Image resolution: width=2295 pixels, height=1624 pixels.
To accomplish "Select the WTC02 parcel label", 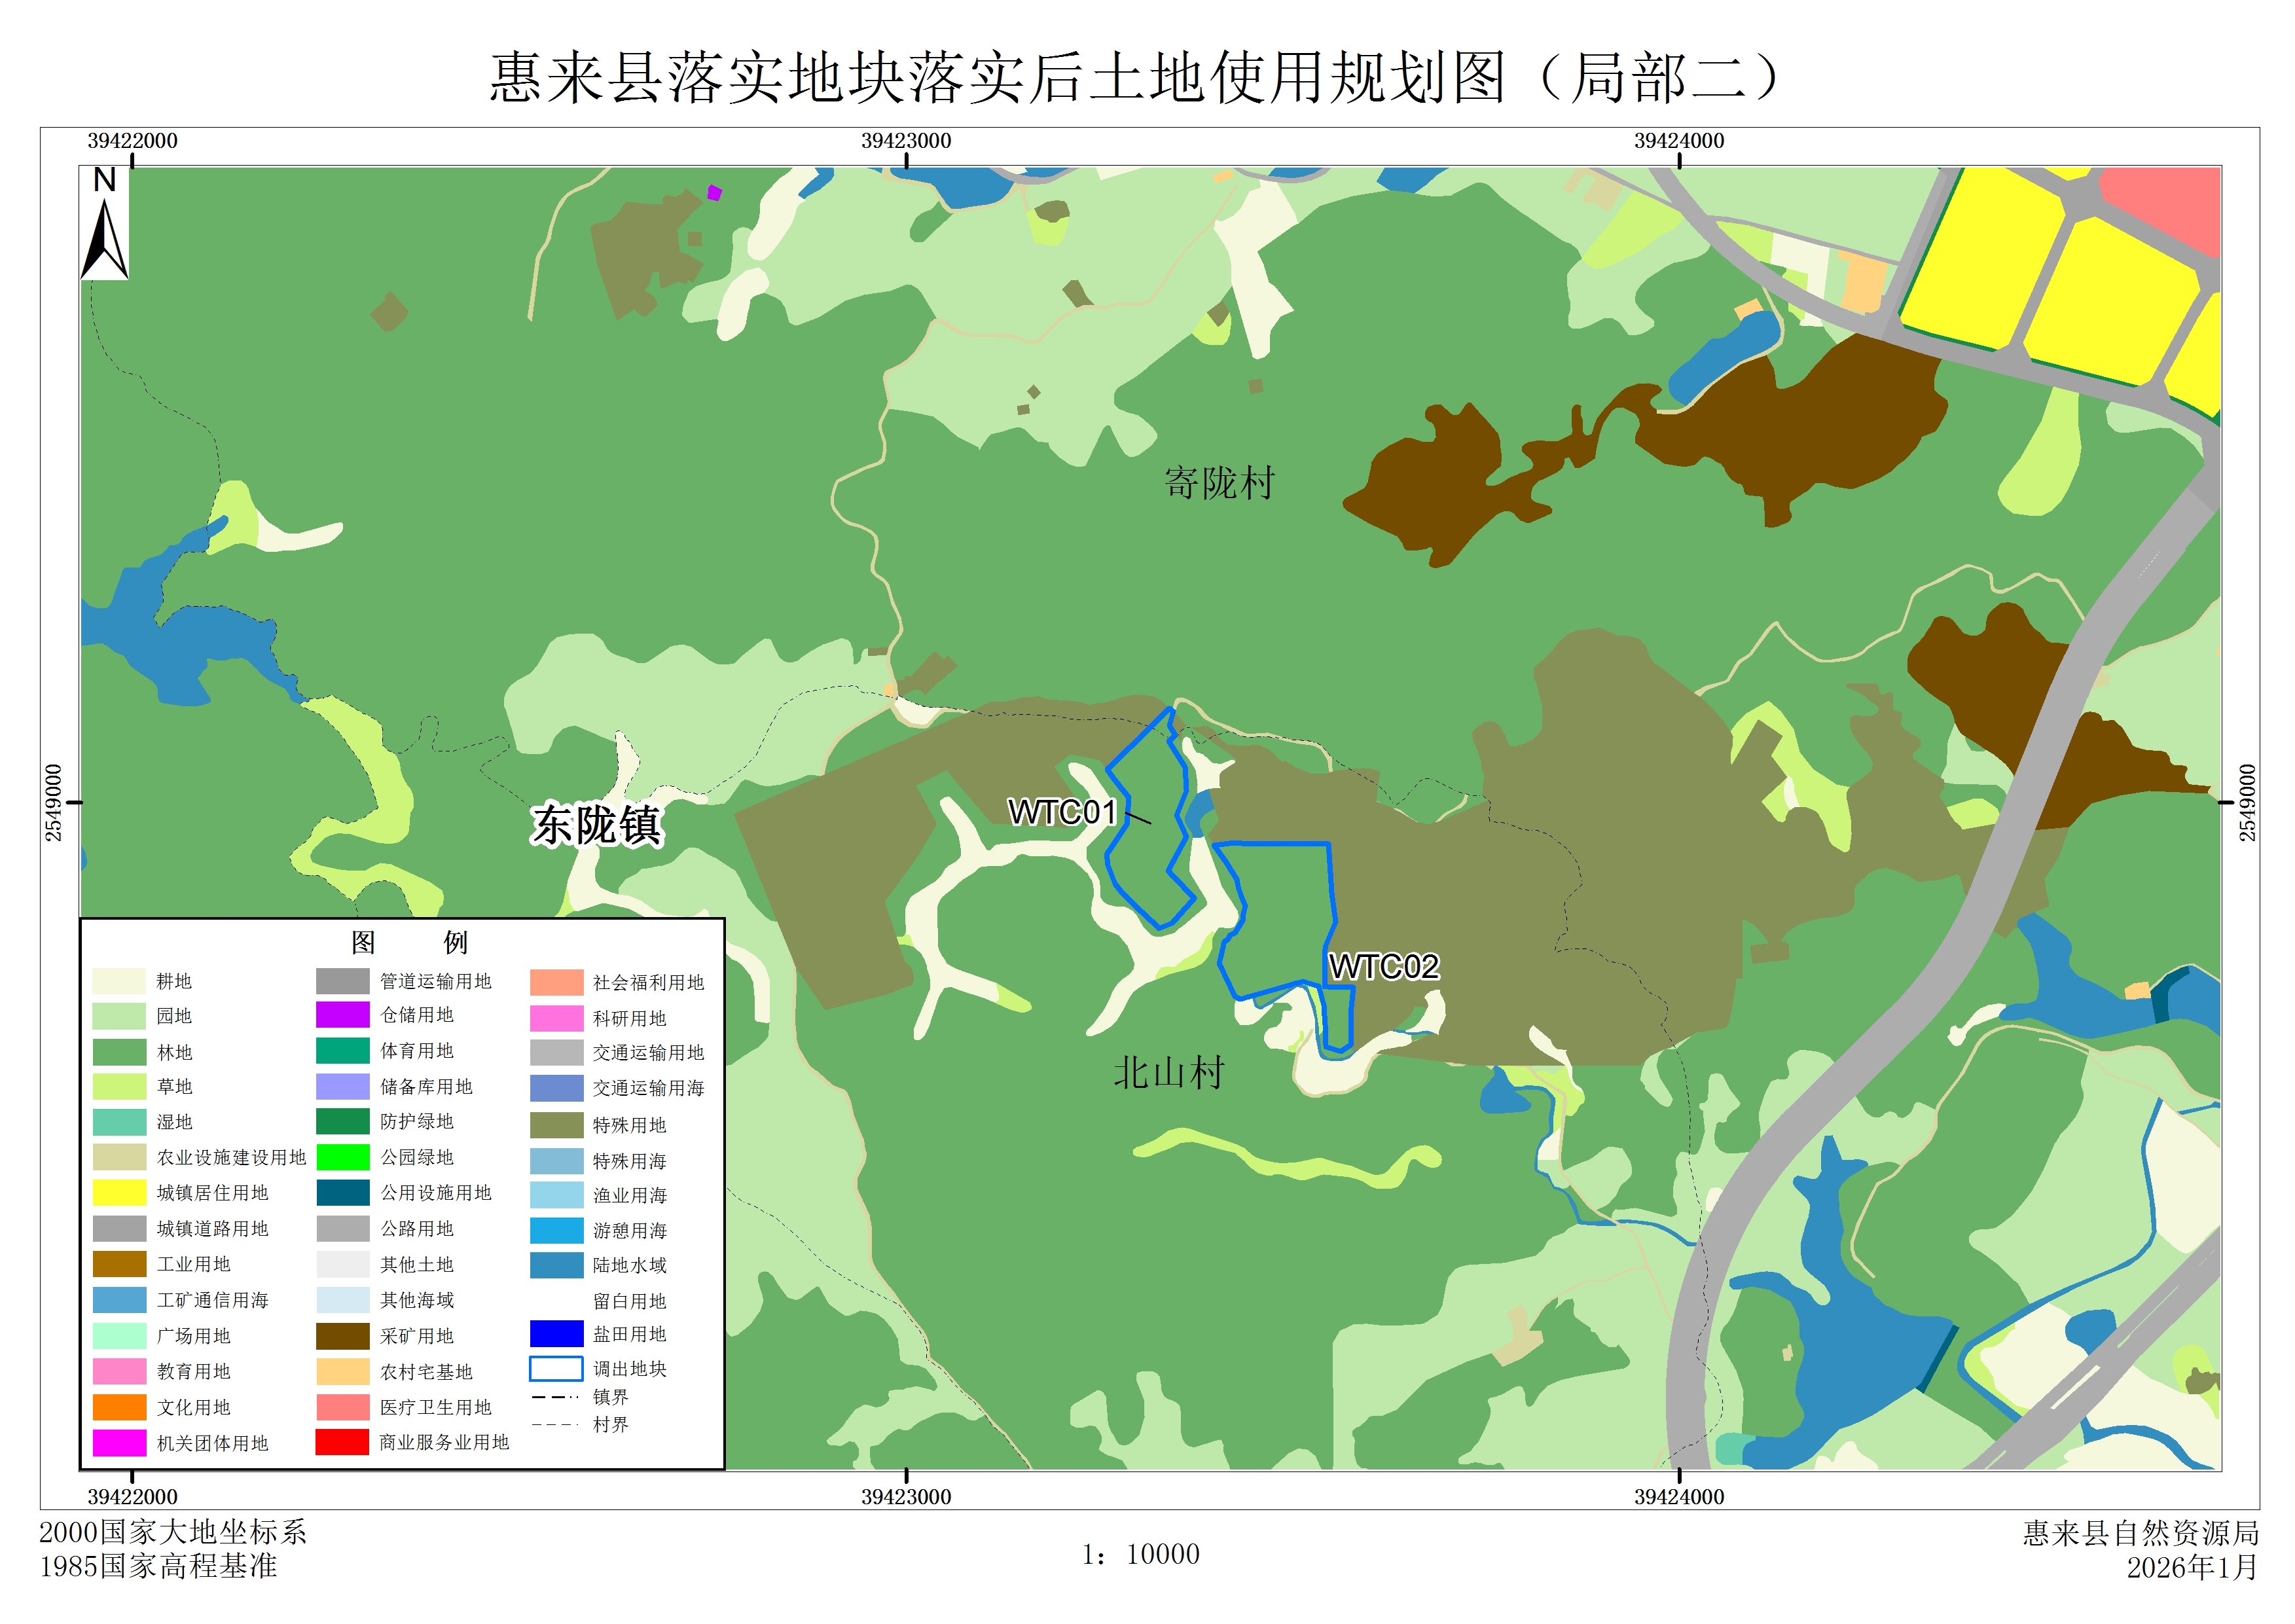I will pos(1383,966).
